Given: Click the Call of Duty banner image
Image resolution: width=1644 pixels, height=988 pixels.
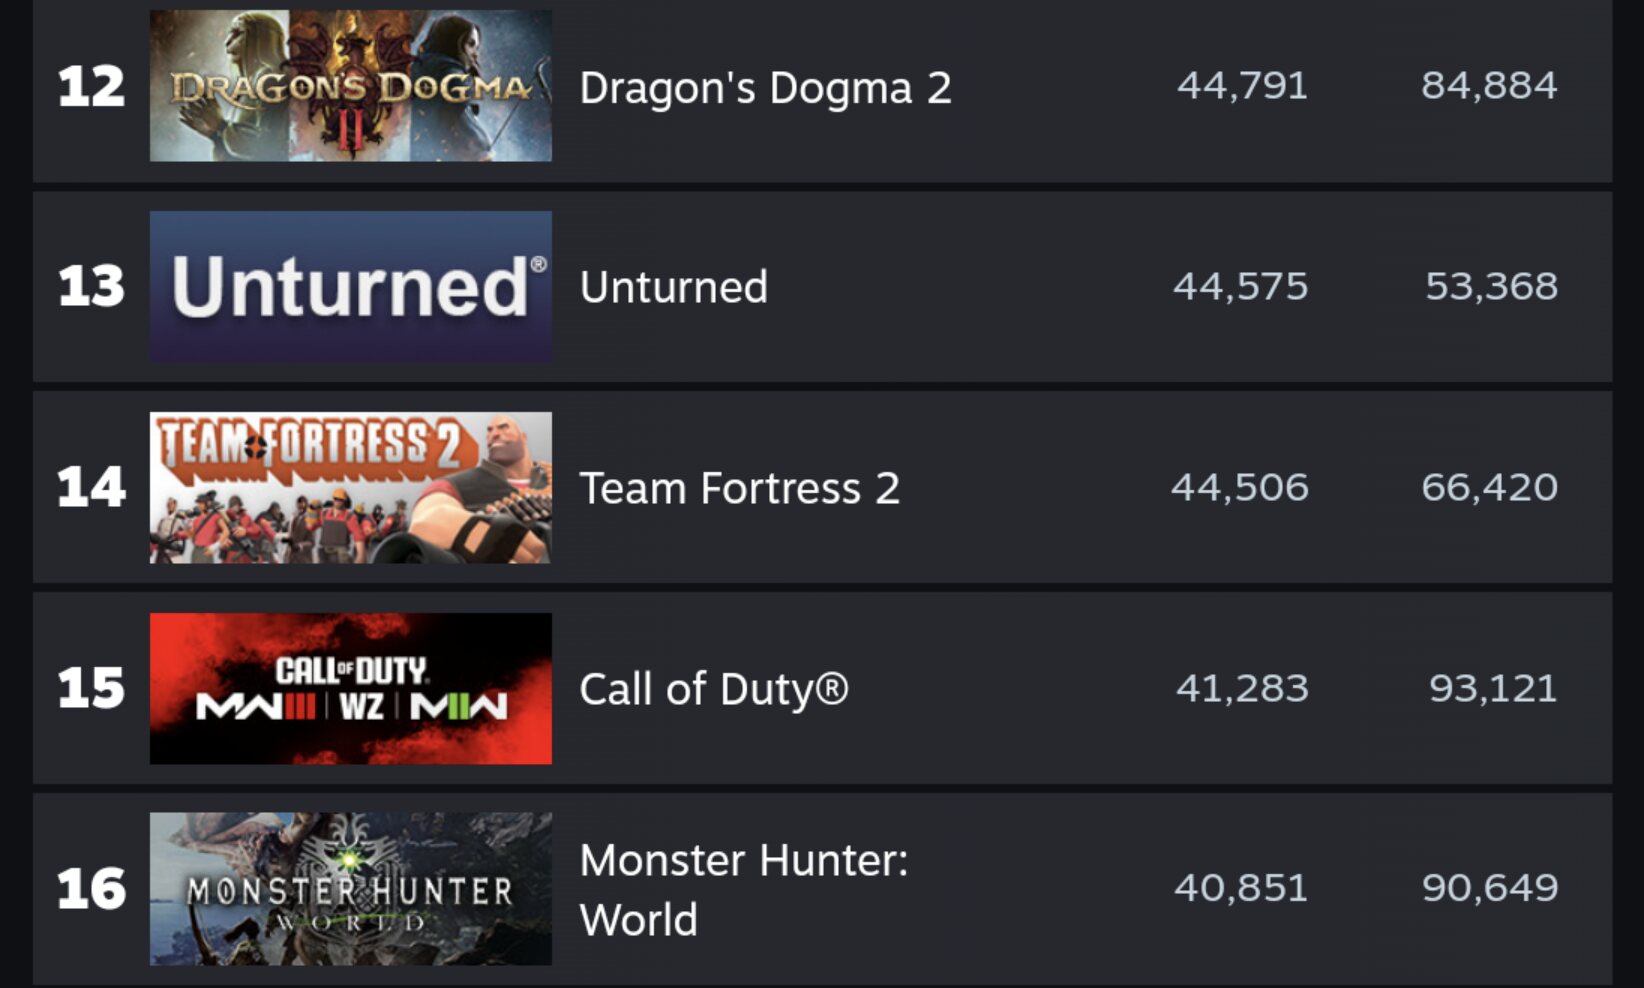Looking at the screenshot, I should click(350, 688).
